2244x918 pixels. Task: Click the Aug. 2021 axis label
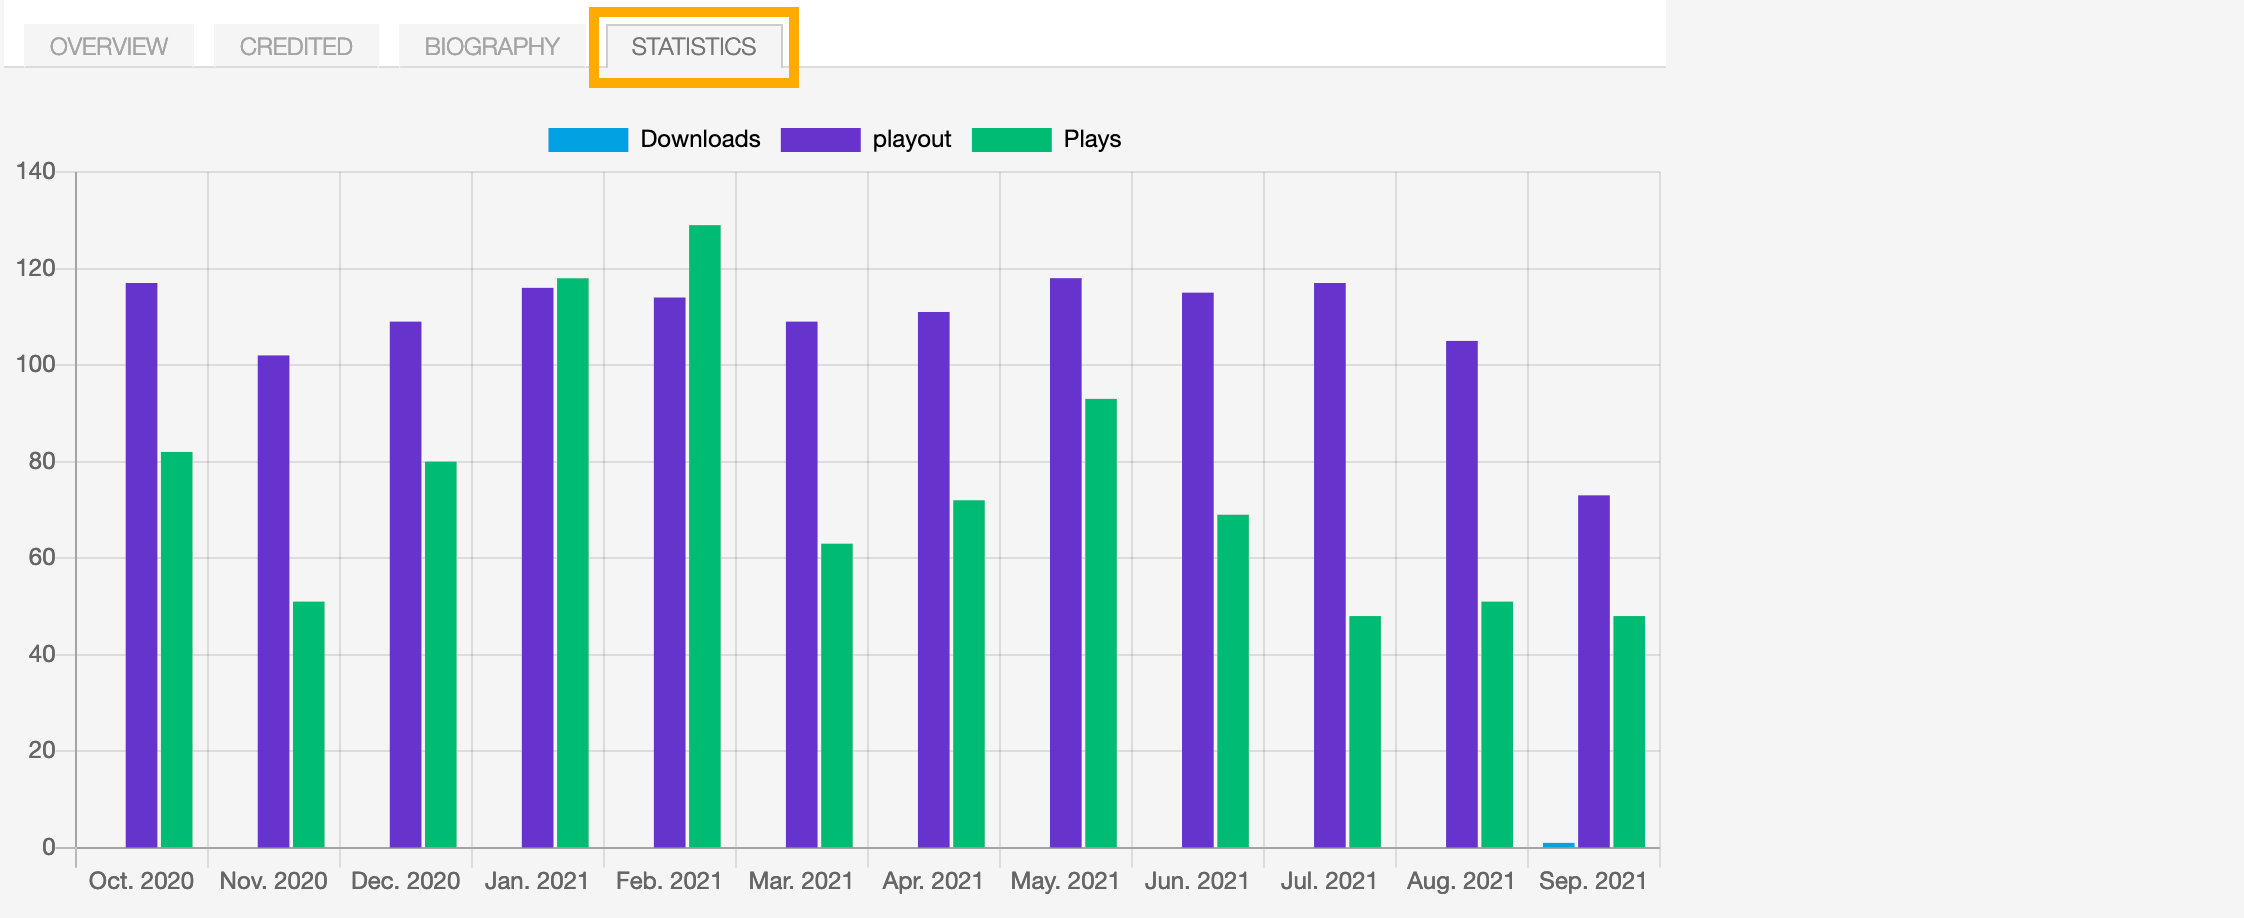click(x=1461, y=881)
